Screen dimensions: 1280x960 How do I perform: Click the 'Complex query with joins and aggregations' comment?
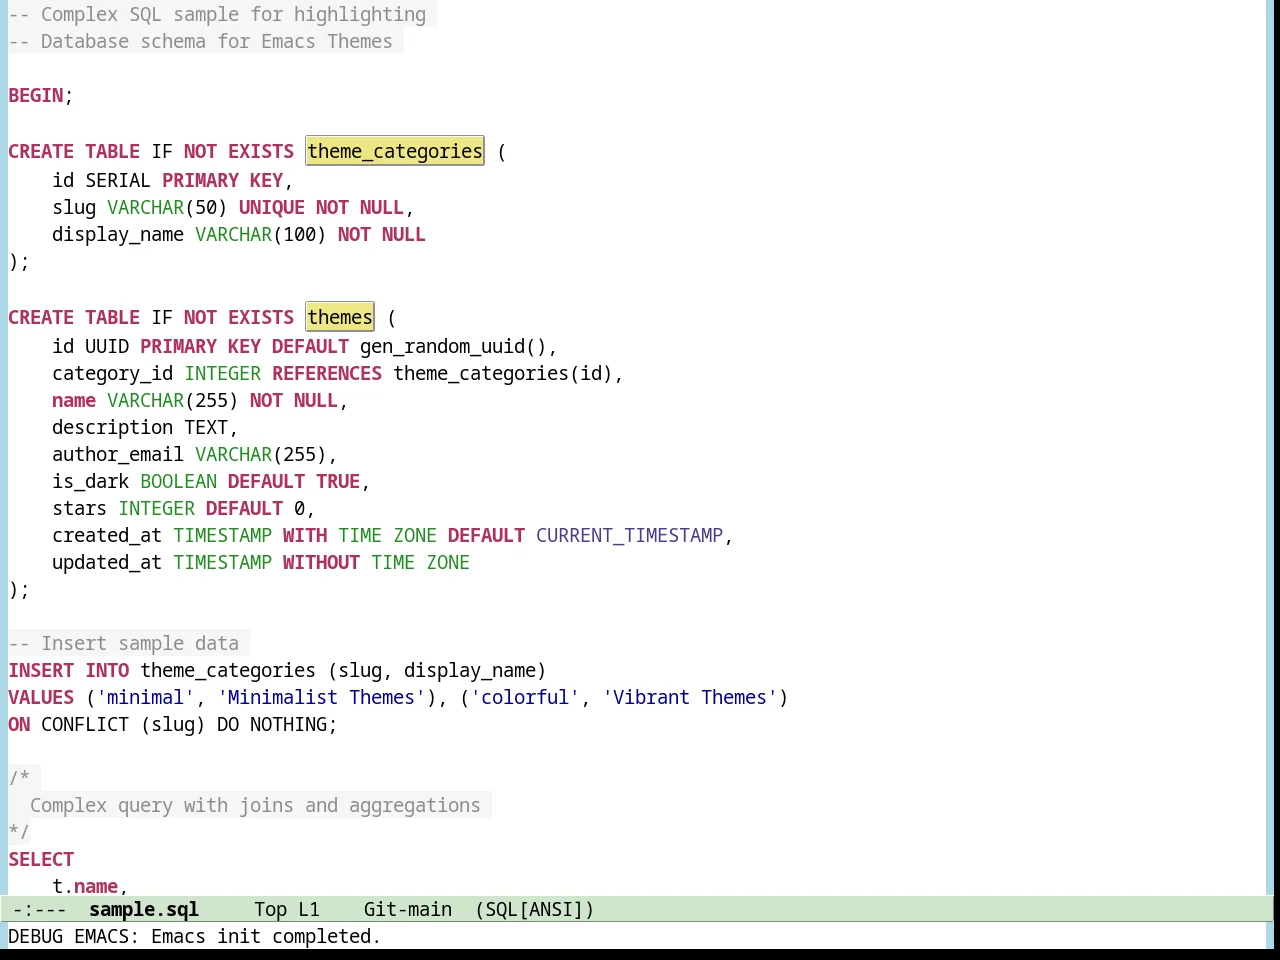(255, 805)
